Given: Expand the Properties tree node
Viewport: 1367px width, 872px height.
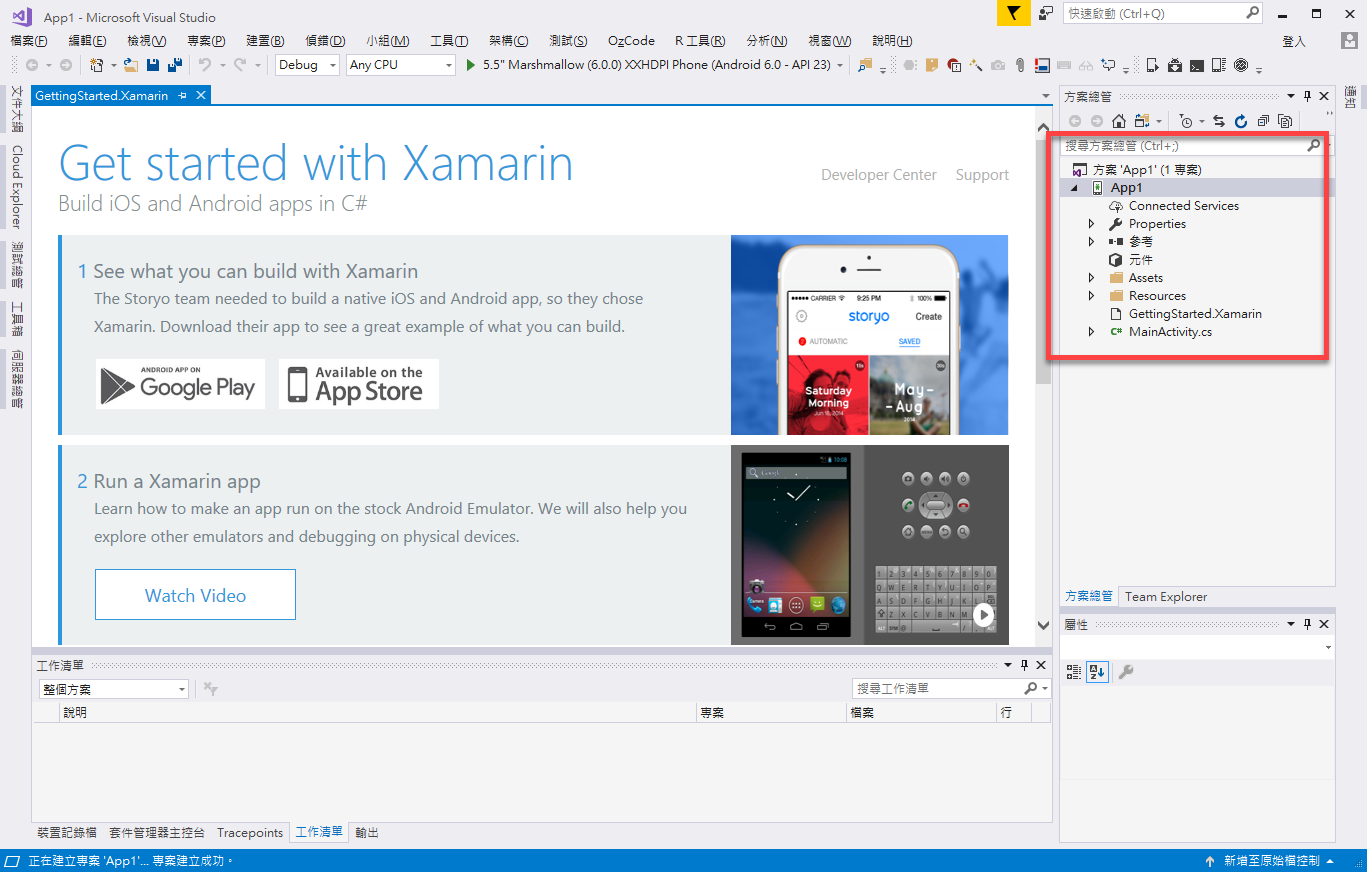Looking at the screenshot, I should point(1092,224).
